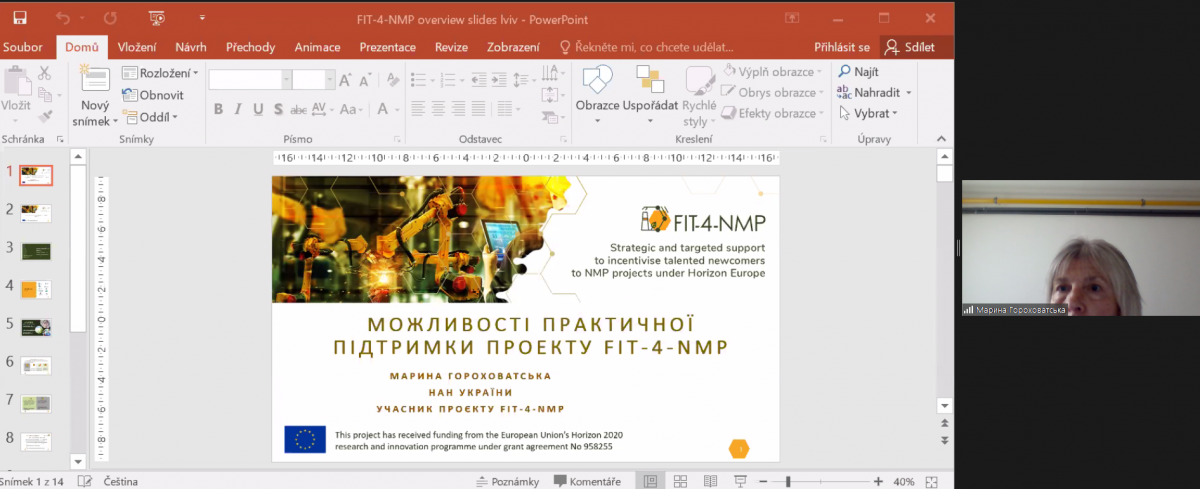Cut selection with the scissors icon
Image resolution: width=1200 pixels, height=489 pixels.
tap(44, 73)
